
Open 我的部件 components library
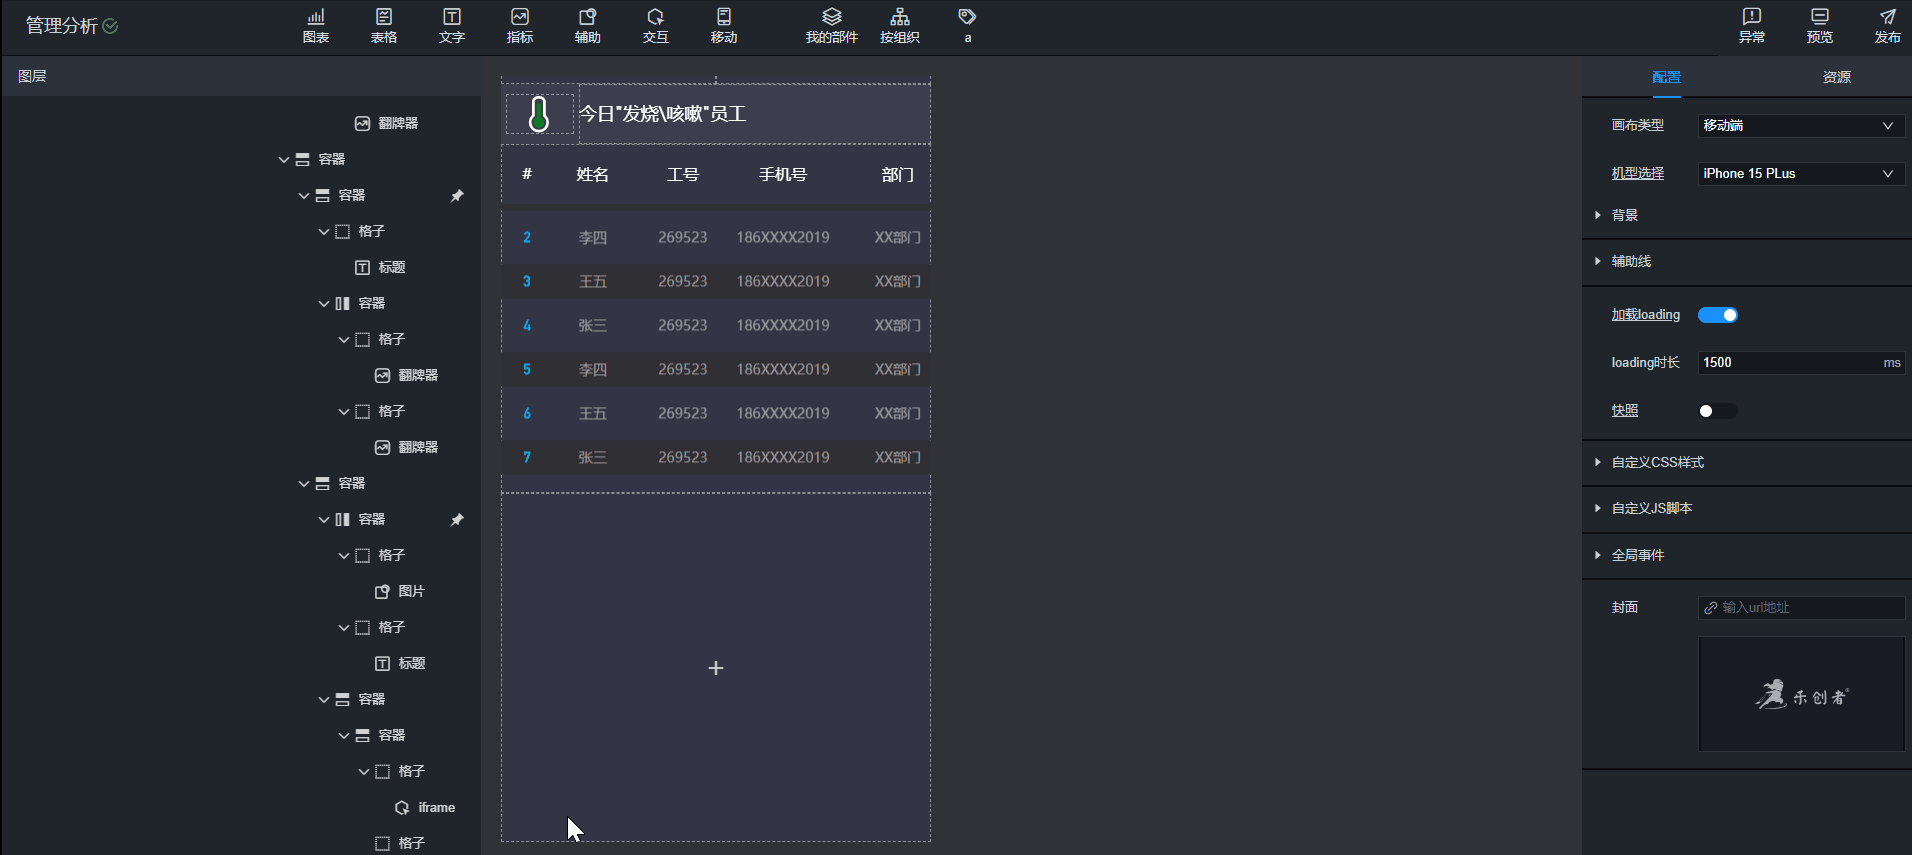tap(831, 26)
